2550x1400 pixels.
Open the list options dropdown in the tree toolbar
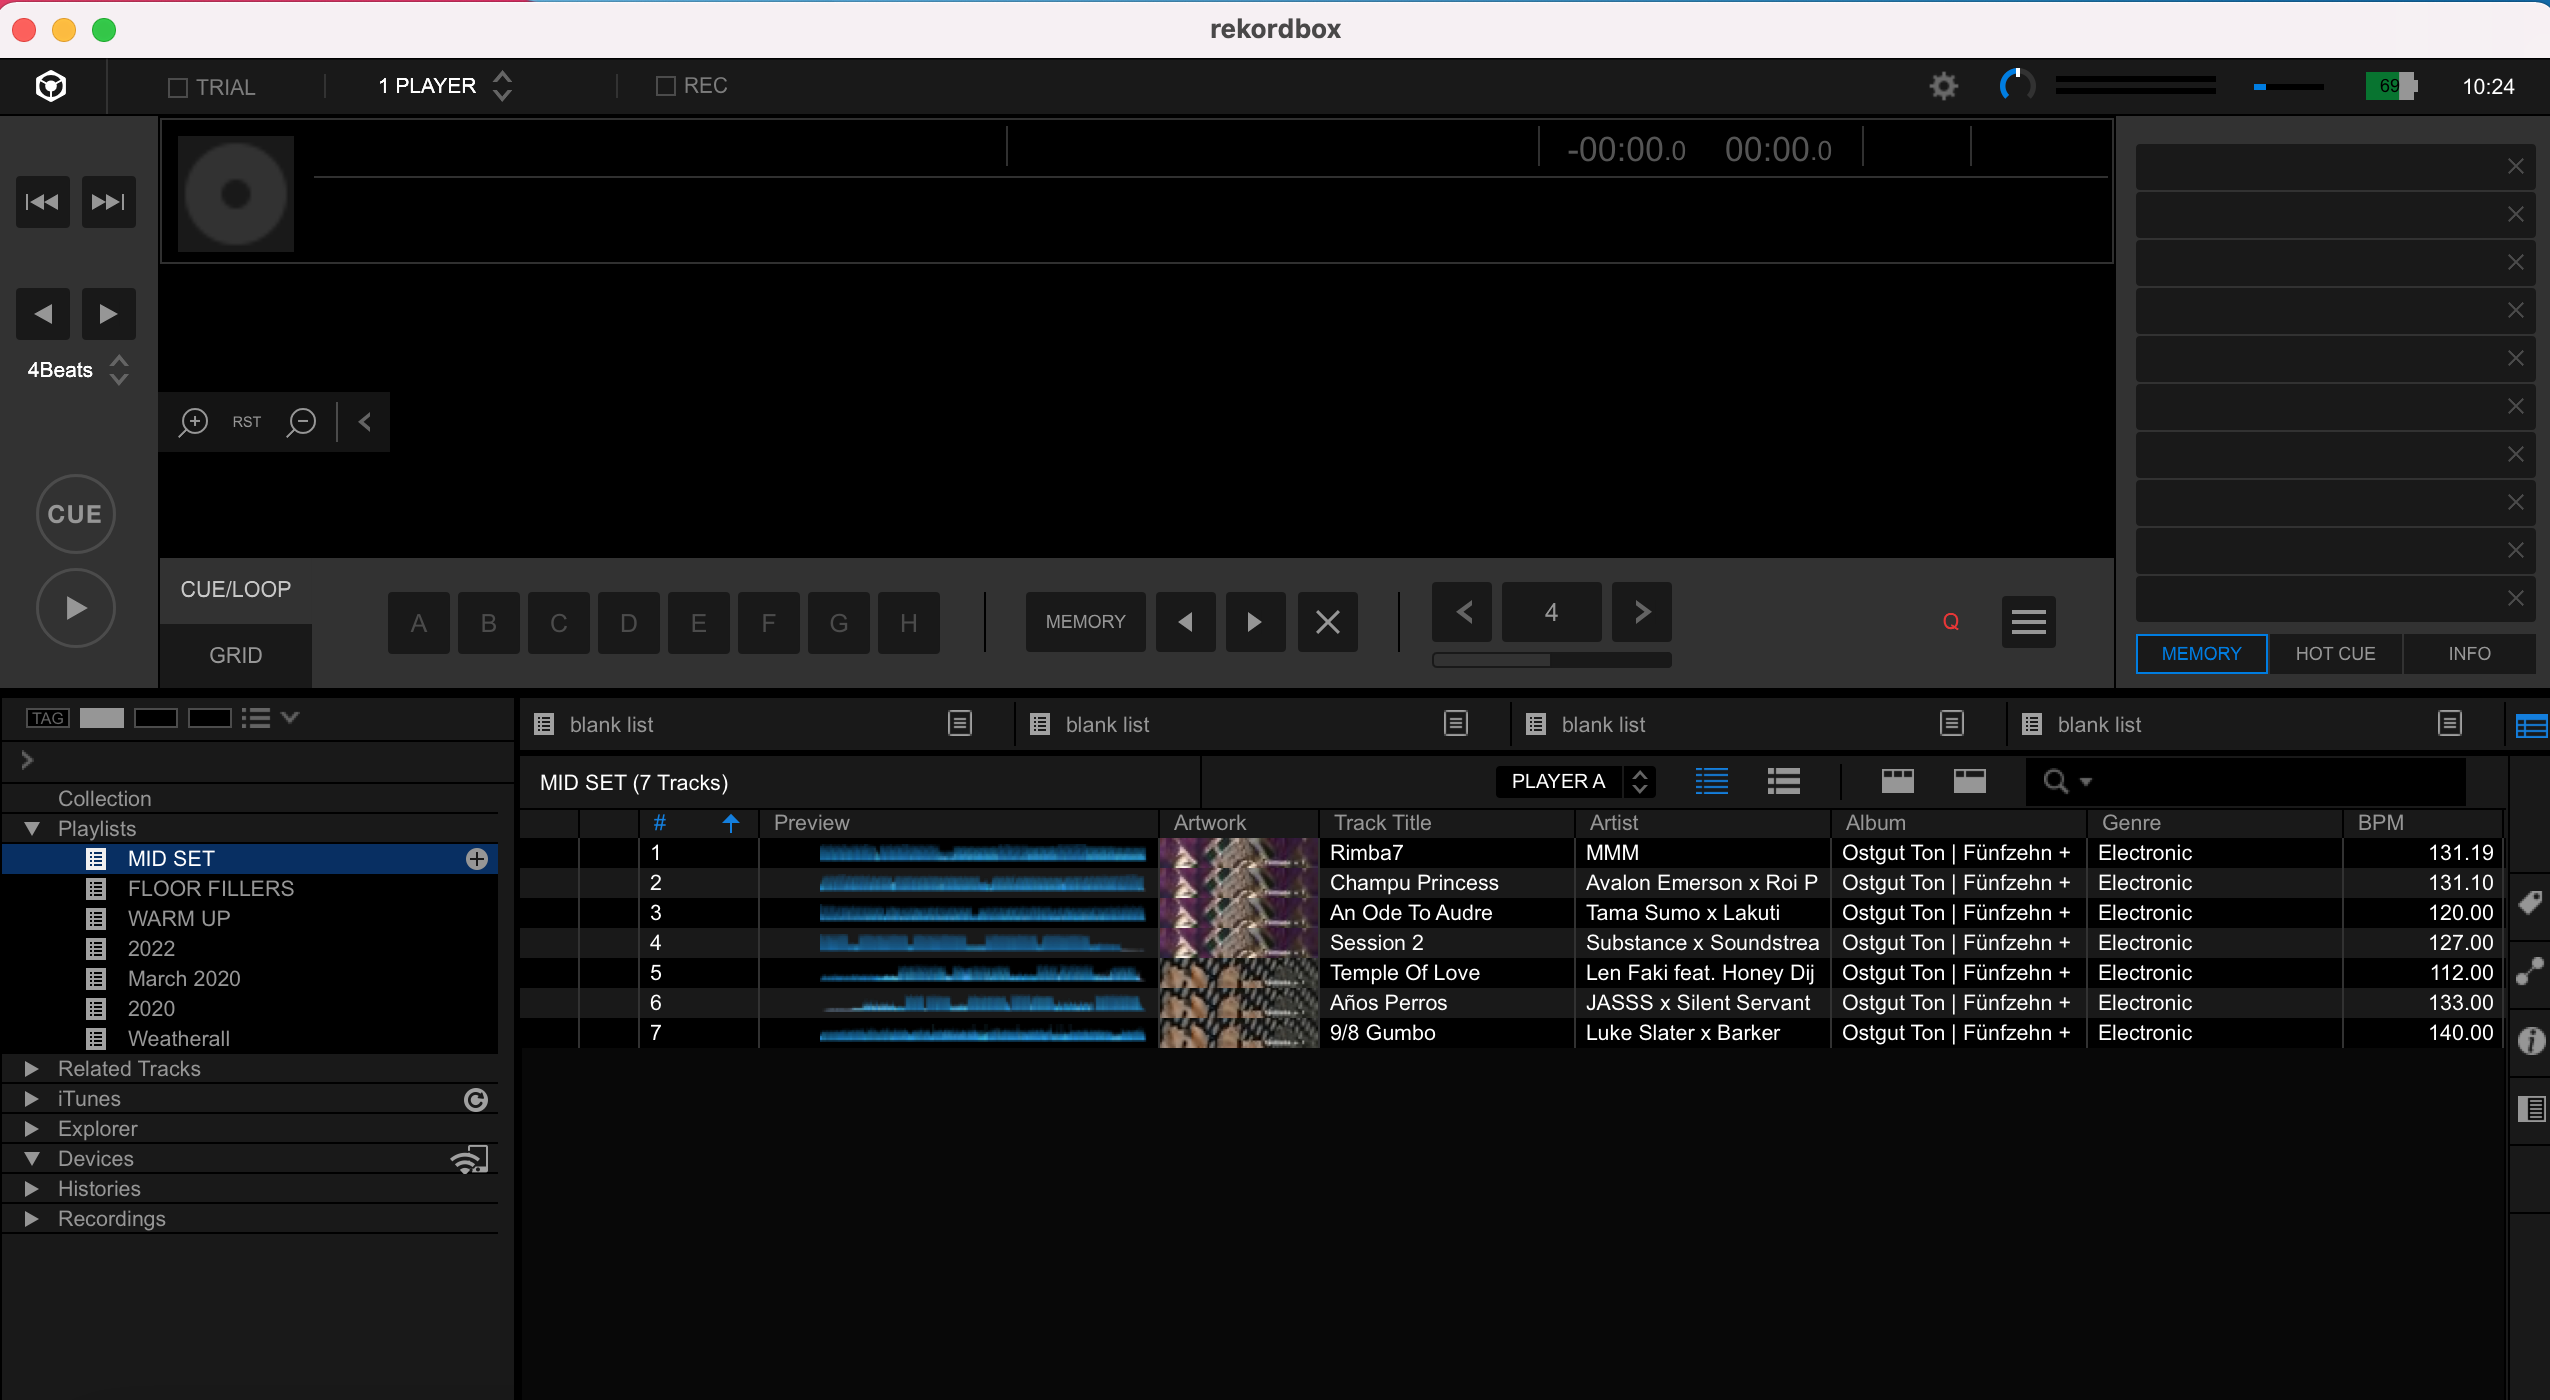point(270,718)
